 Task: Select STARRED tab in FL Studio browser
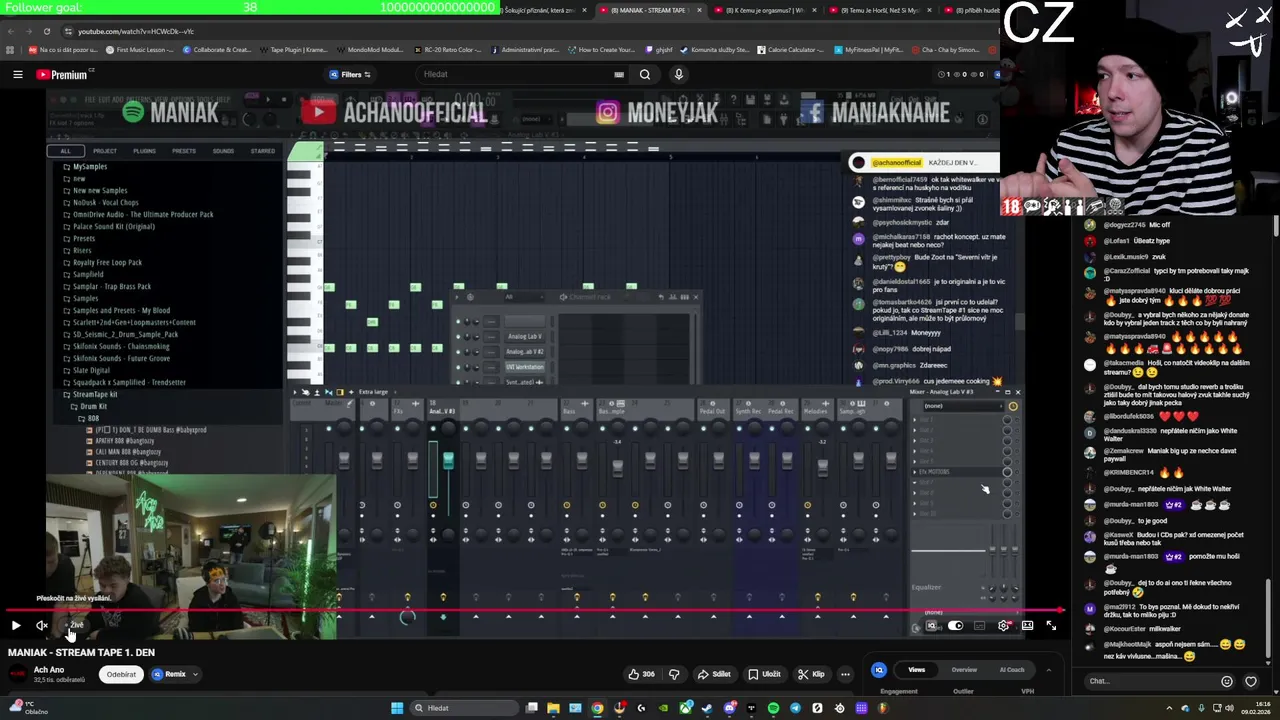[263, 151]
